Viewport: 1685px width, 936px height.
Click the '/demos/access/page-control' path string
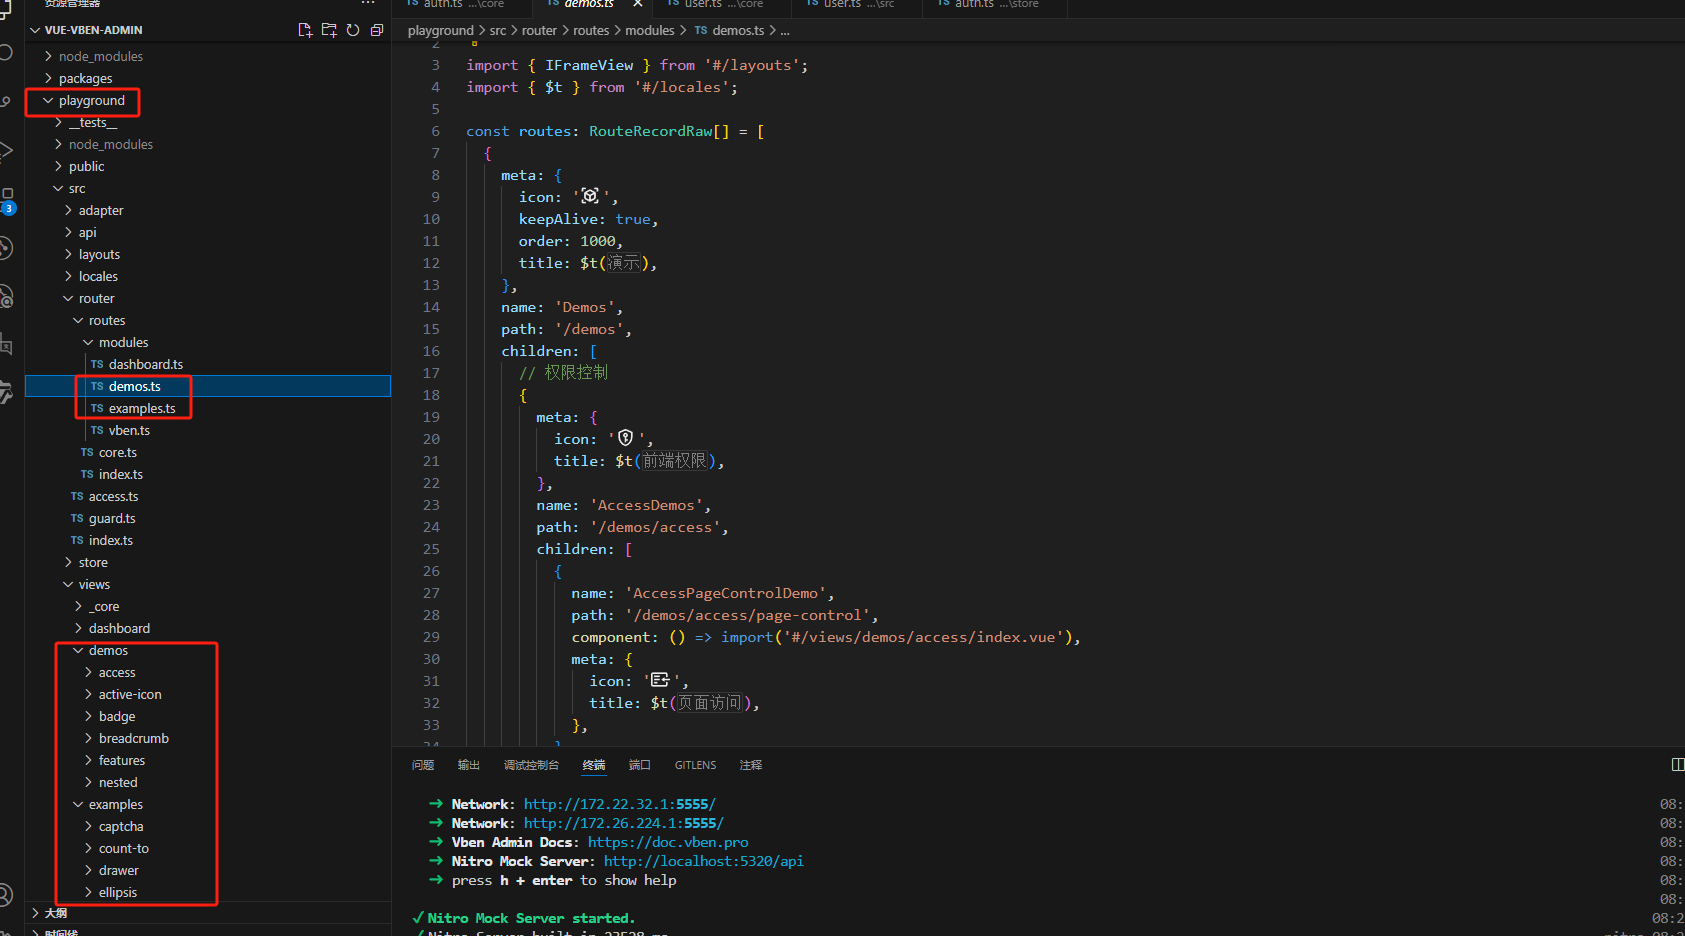[x=748, y=616]
